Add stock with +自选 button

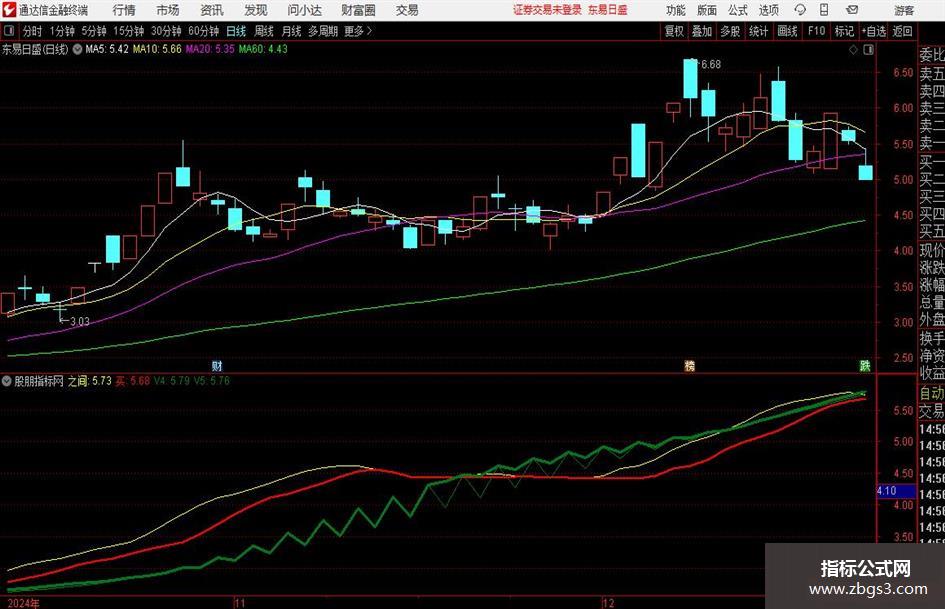[x=873, y=31]
